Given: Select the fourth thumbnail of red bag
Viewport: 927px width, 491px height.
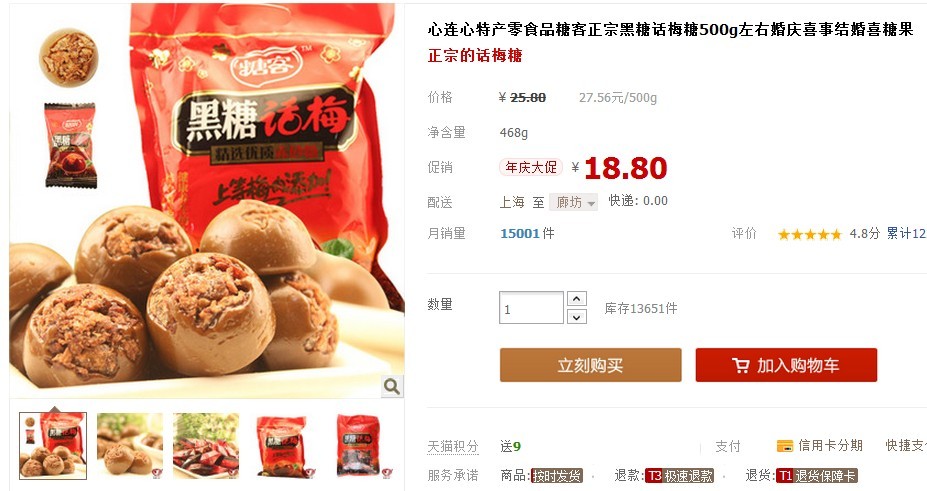Looking at the screenshot, I should pyautogui.click(x=283, y=446).
